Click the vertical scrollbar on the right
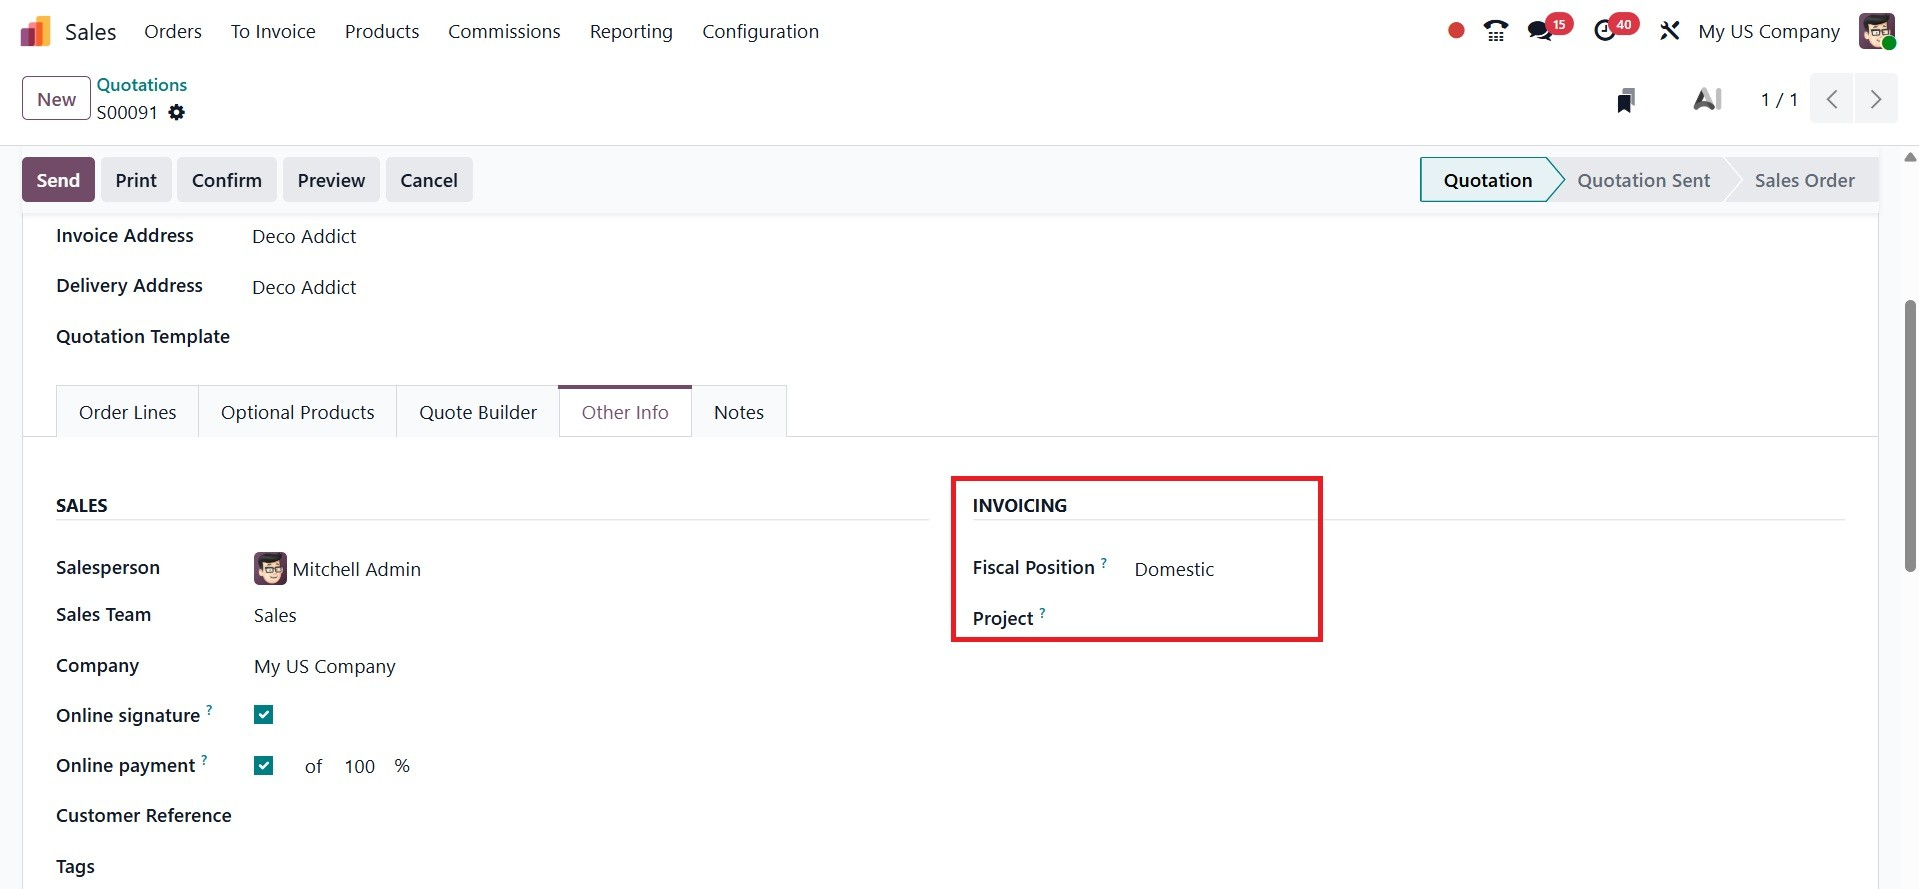This screenshot has width=1919, height=889. pyautogui.click(x=1909, y=435)
